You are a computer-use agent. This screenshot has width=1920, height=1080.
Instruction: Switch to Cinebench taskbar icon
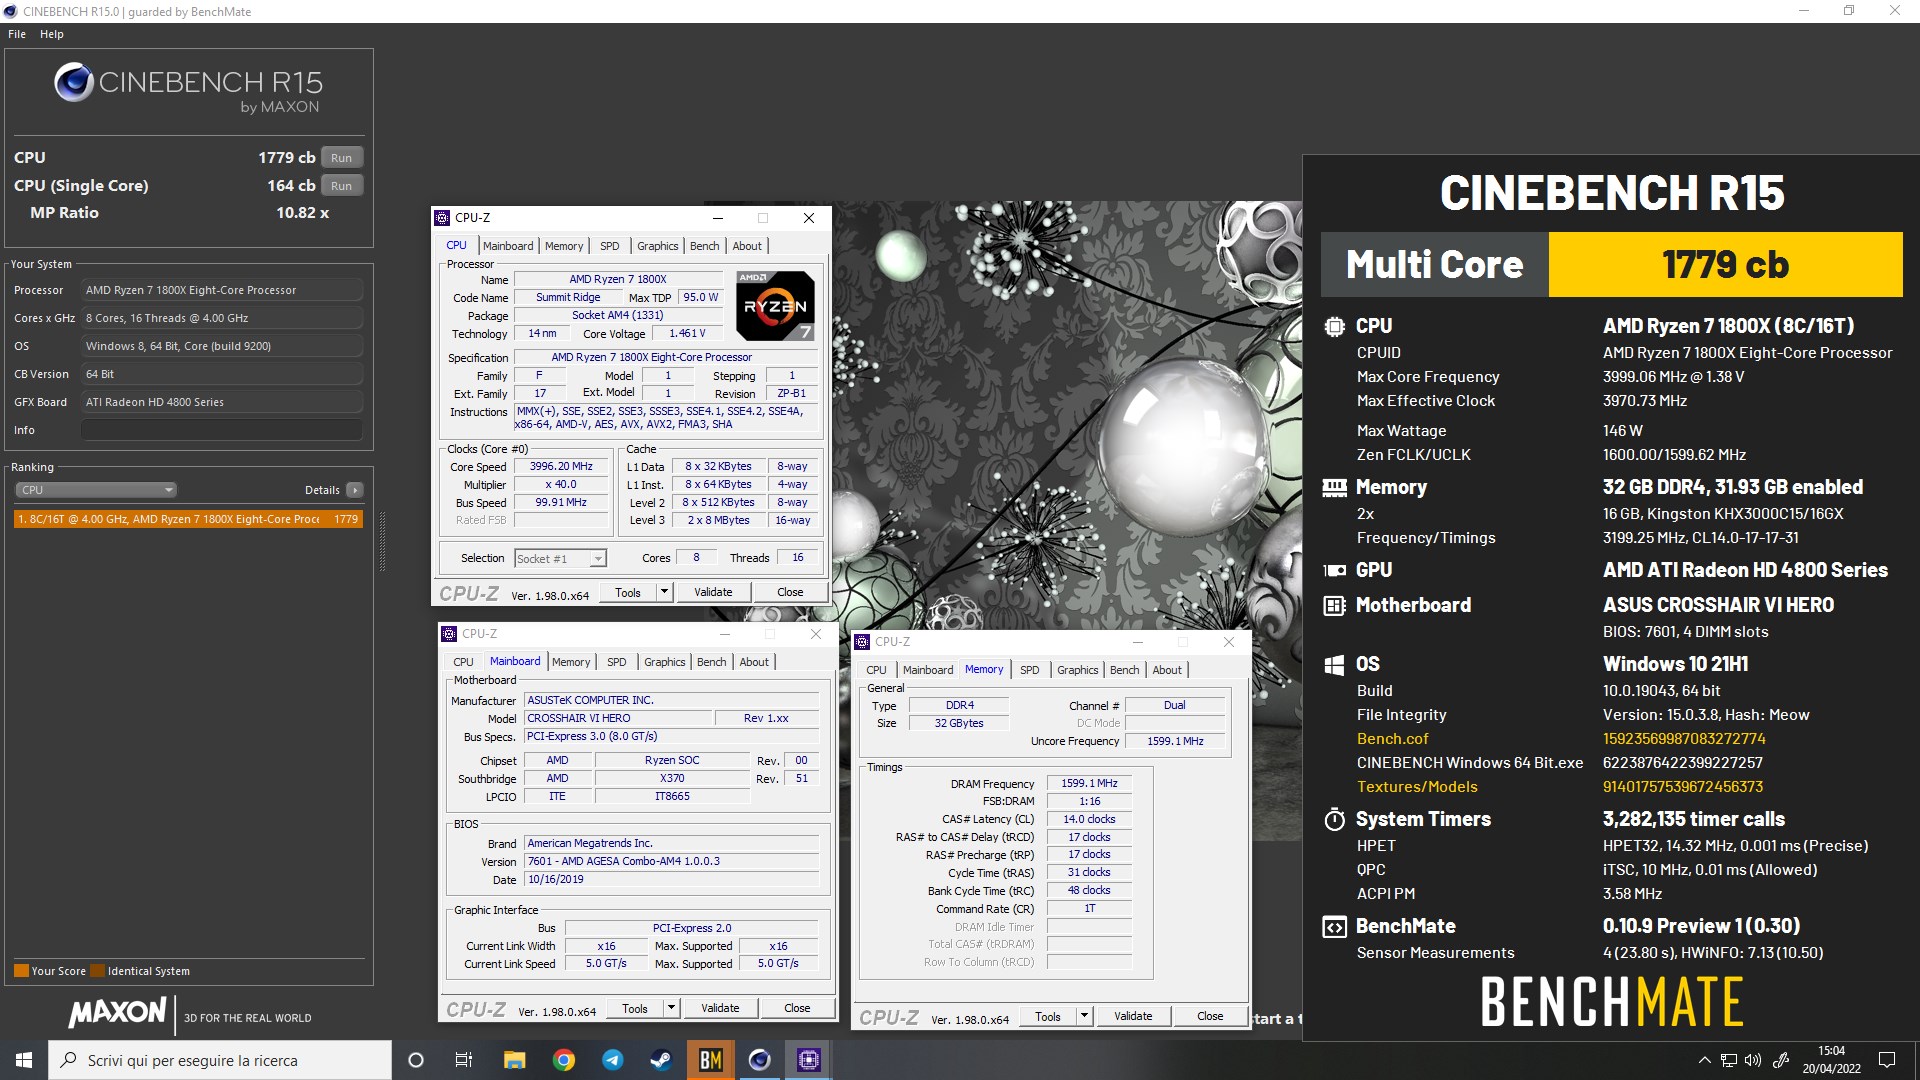[x=760, y=1060]
